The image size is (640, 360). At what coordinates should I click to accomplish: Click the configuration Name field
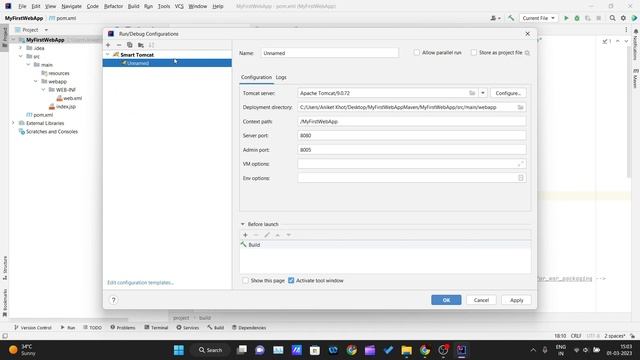pyautogui.click(x=330, y=53)
